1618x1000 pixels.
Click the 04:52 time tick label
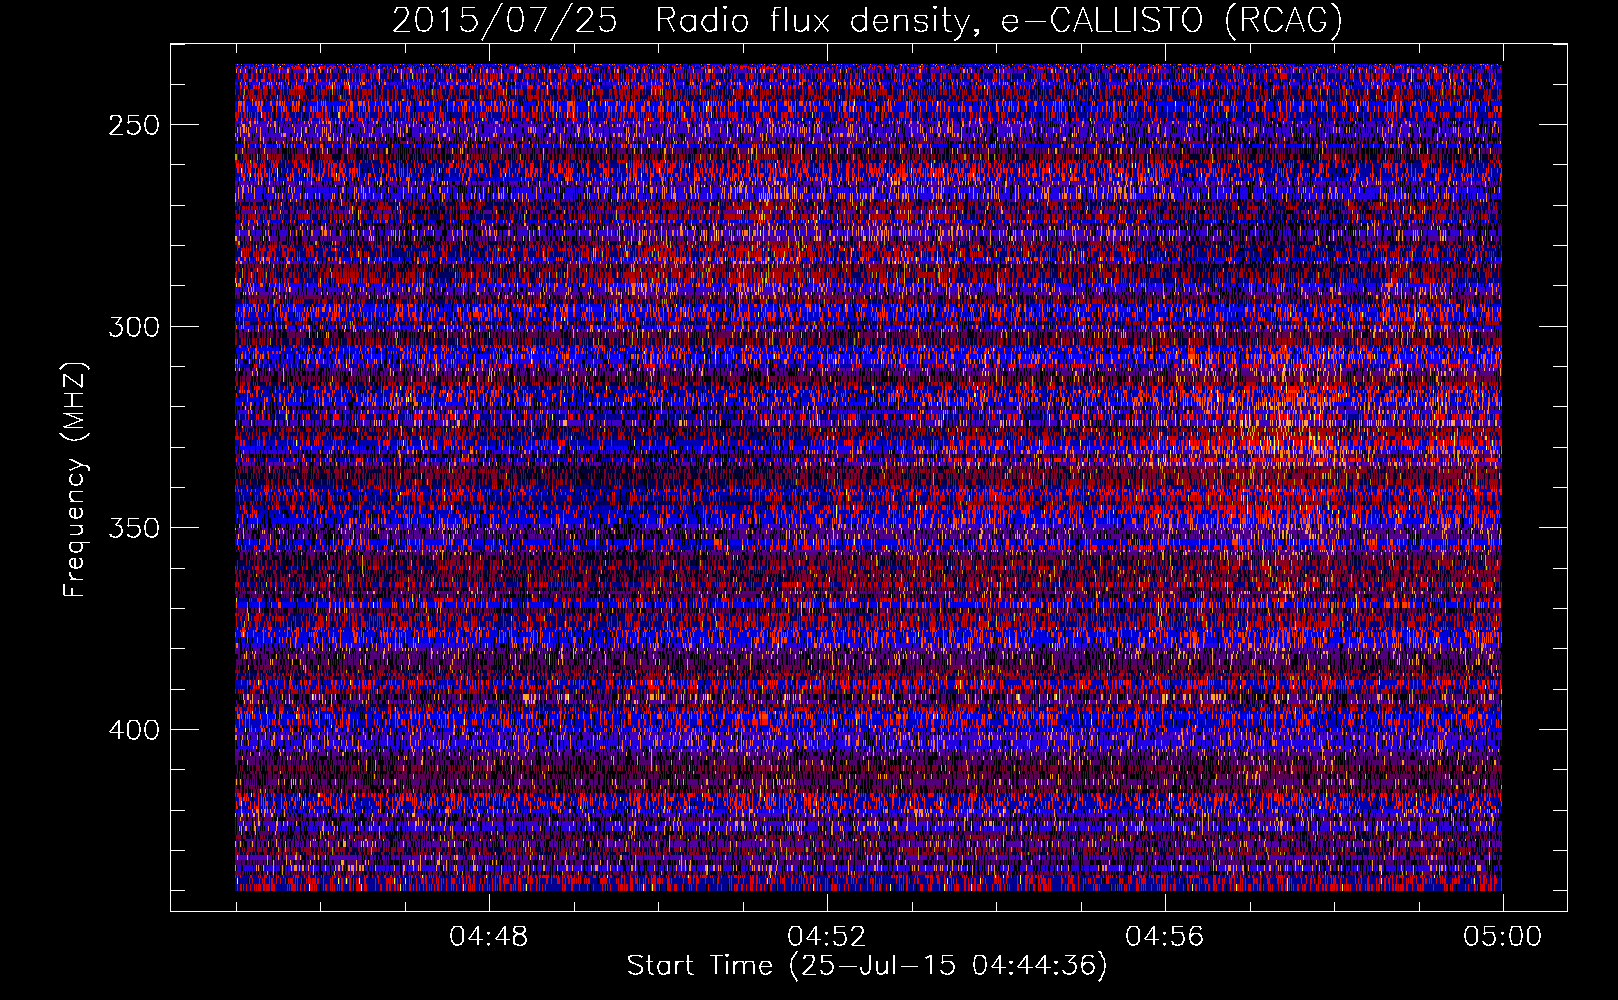point(827,937)
